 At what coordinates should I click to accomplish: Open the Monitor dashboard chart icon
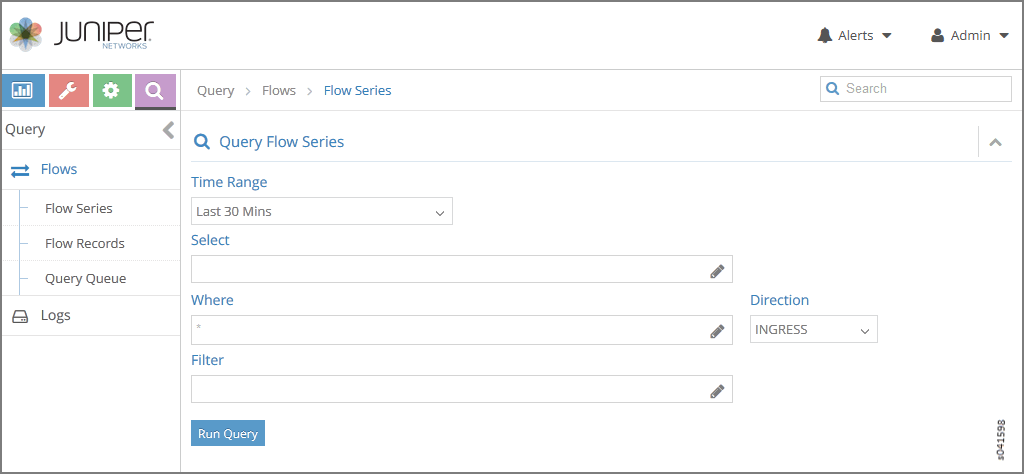click(23, 91)
